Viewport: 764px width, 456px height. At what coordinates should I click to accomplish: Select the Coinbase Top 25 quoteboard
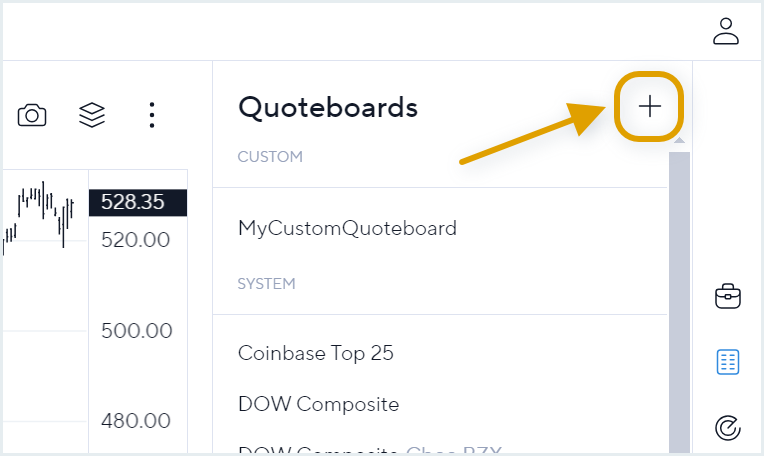pyautogui.click(x=316, y=353)
